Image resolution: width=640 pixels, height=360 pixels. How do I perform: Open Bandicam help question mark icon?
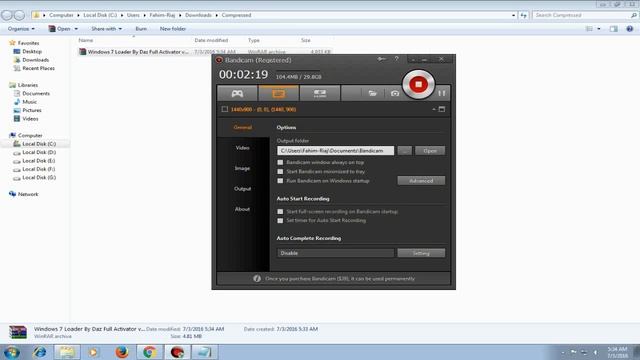click(x=396, y=59)
